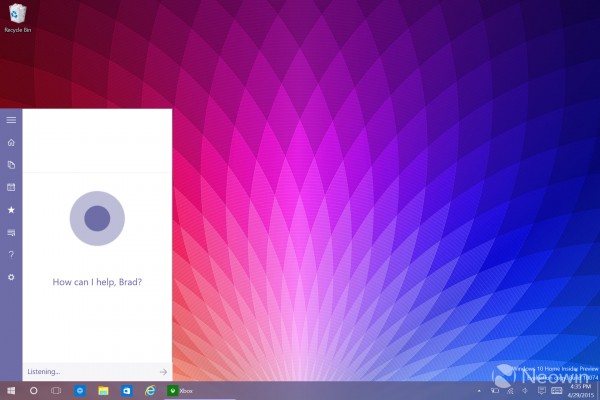Open the Windows Start menu
Image resolution: width=600 pixels, height=400 pixels.
(x=11, y=390)
